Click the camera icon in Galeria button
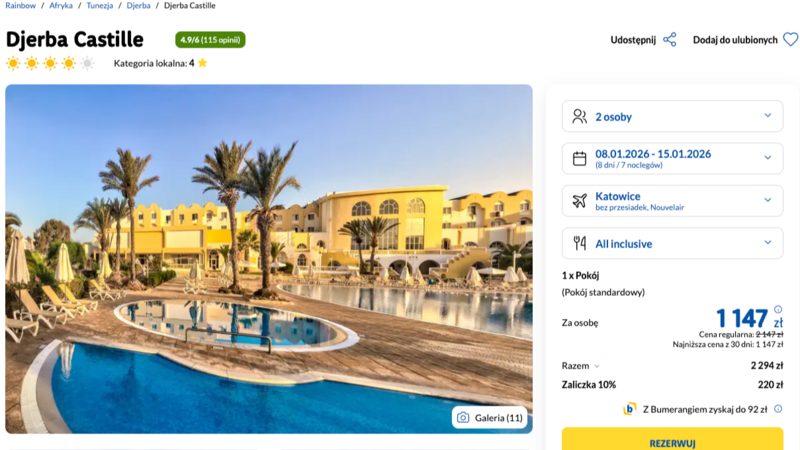 coord(463,418)
